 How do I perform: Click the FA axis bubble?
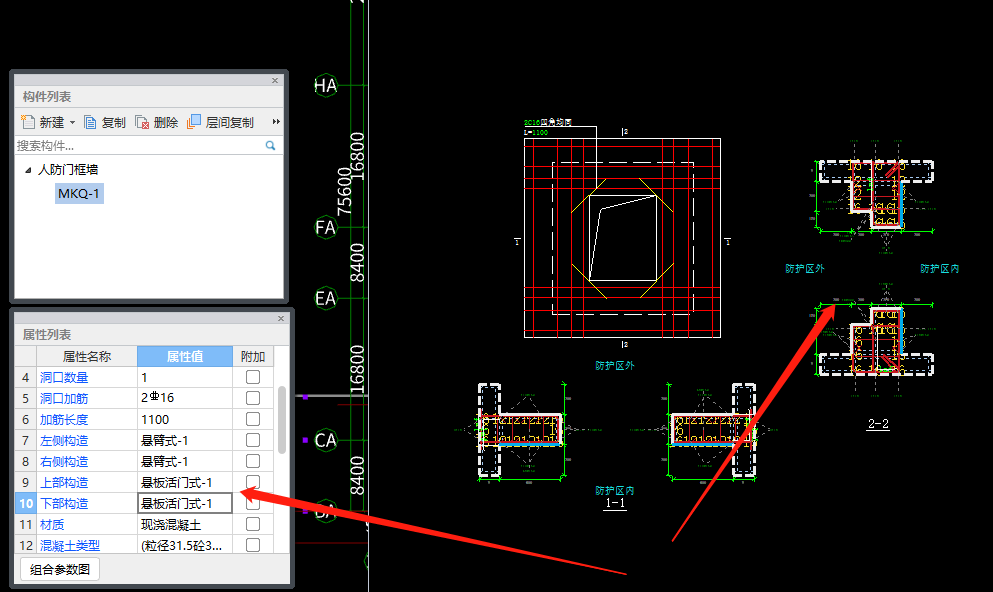[326, 227]
